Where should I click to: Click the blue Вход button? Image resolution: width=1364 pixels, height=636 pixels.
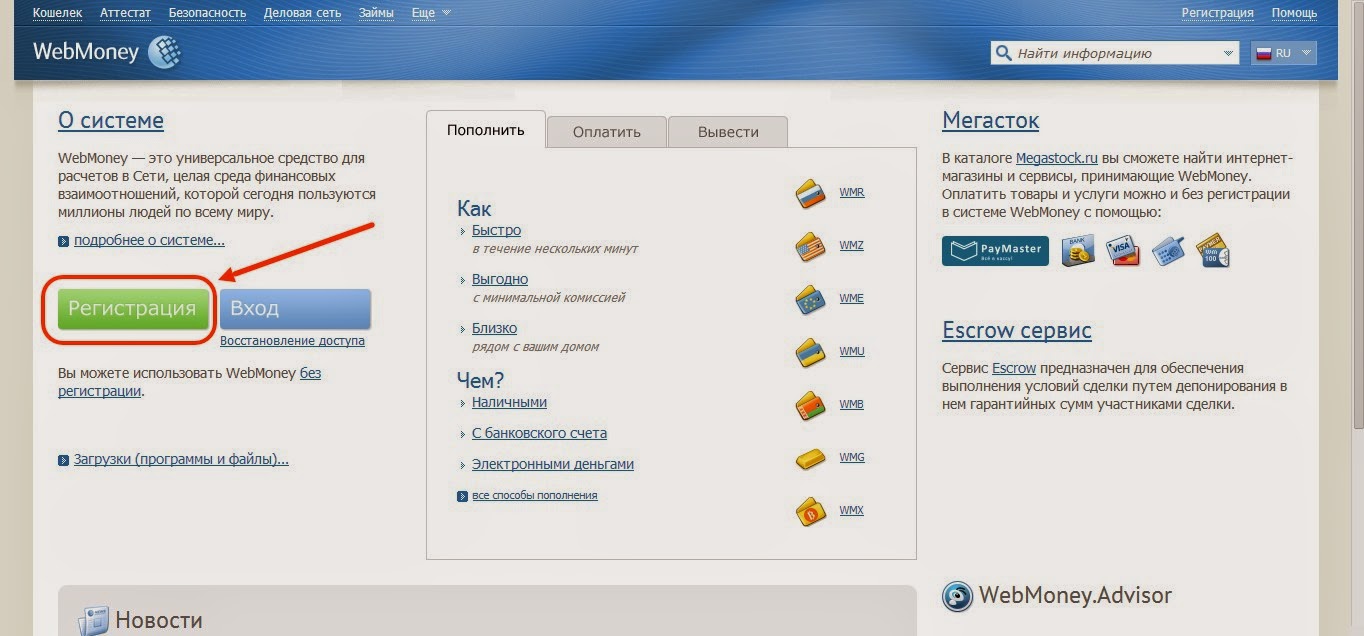[x=295, y=309]
